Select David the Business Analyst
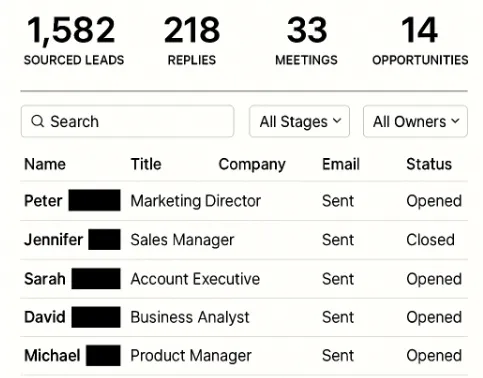 244,317
